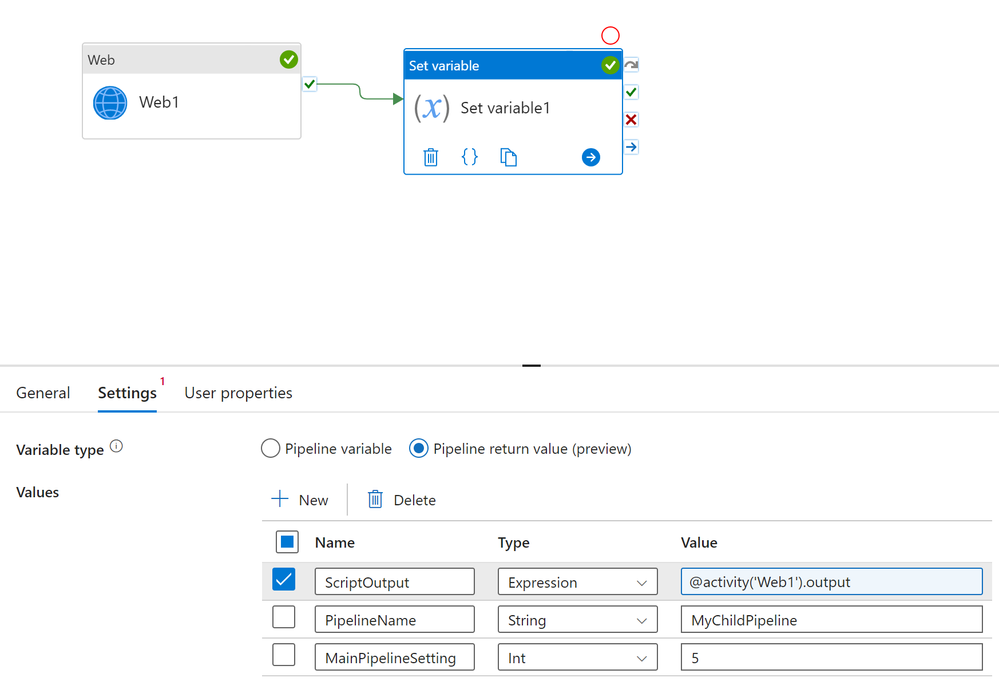
Task: Click Web1 globe activity icon
Action: click(x=110, y=103)
